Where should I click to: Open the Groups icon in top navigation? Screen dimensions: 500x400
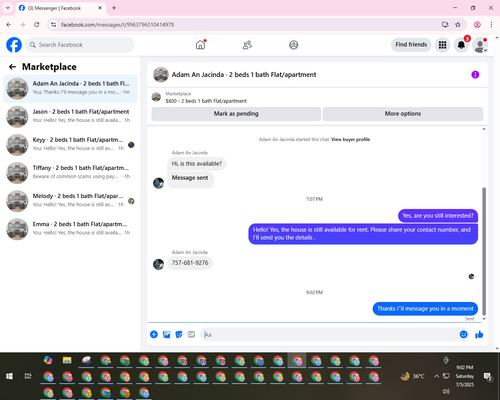294,45
